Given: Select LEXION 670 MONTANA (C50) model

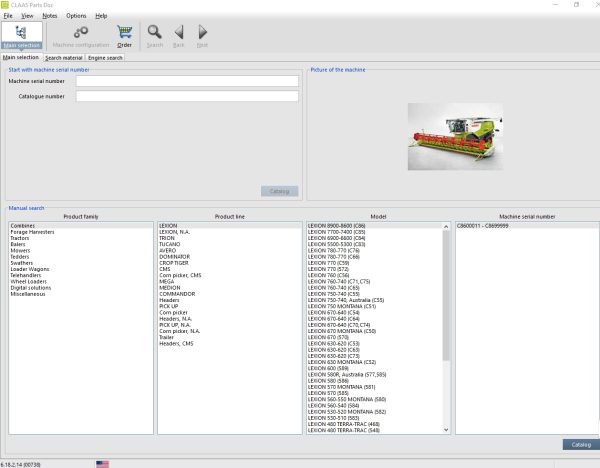Looking at the screenshot, I should pyautogui.click(x=375, y=331).
